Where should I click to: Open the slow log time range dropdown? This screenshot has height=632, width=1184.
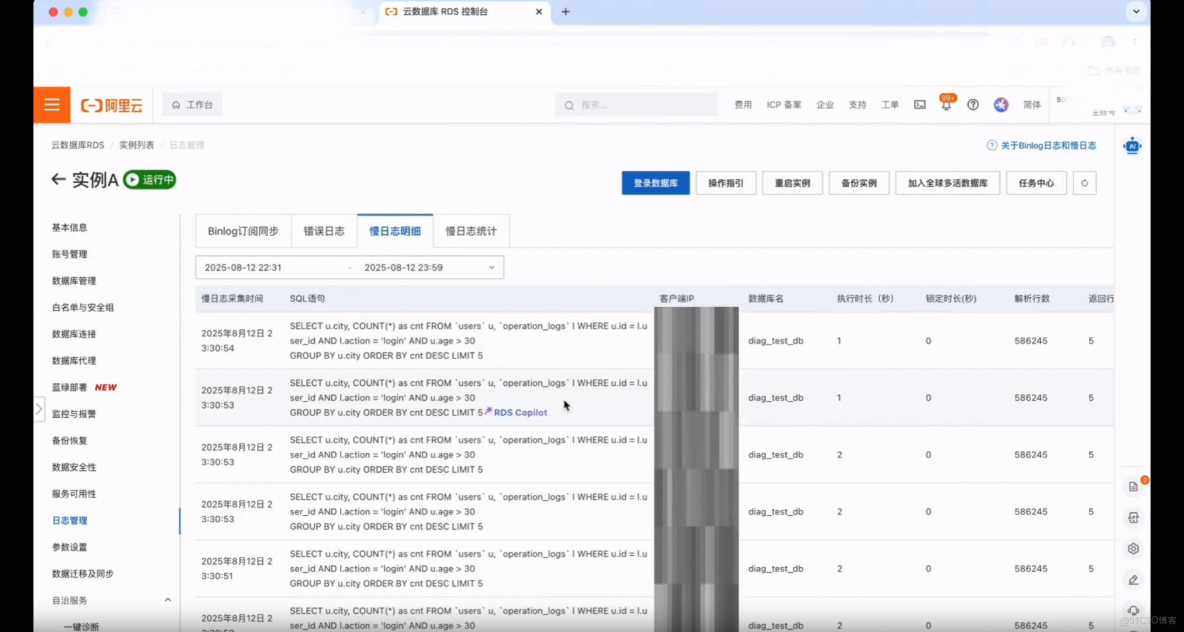(x=490, y=267)
